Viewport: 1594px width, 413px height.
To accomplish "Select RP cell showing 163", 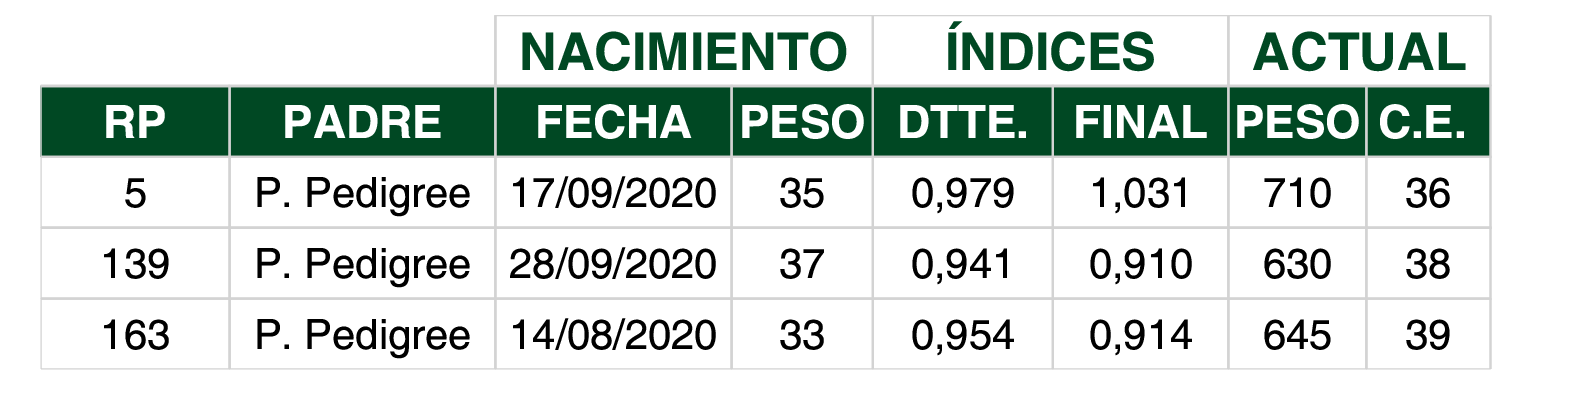I will click(x=135, y=335).
